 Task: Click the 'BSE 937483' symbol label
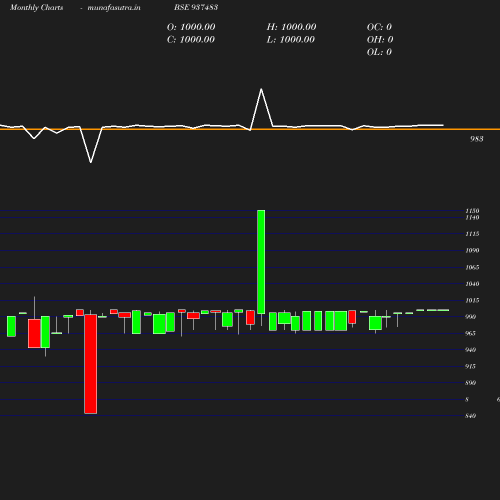click(196, 7)
